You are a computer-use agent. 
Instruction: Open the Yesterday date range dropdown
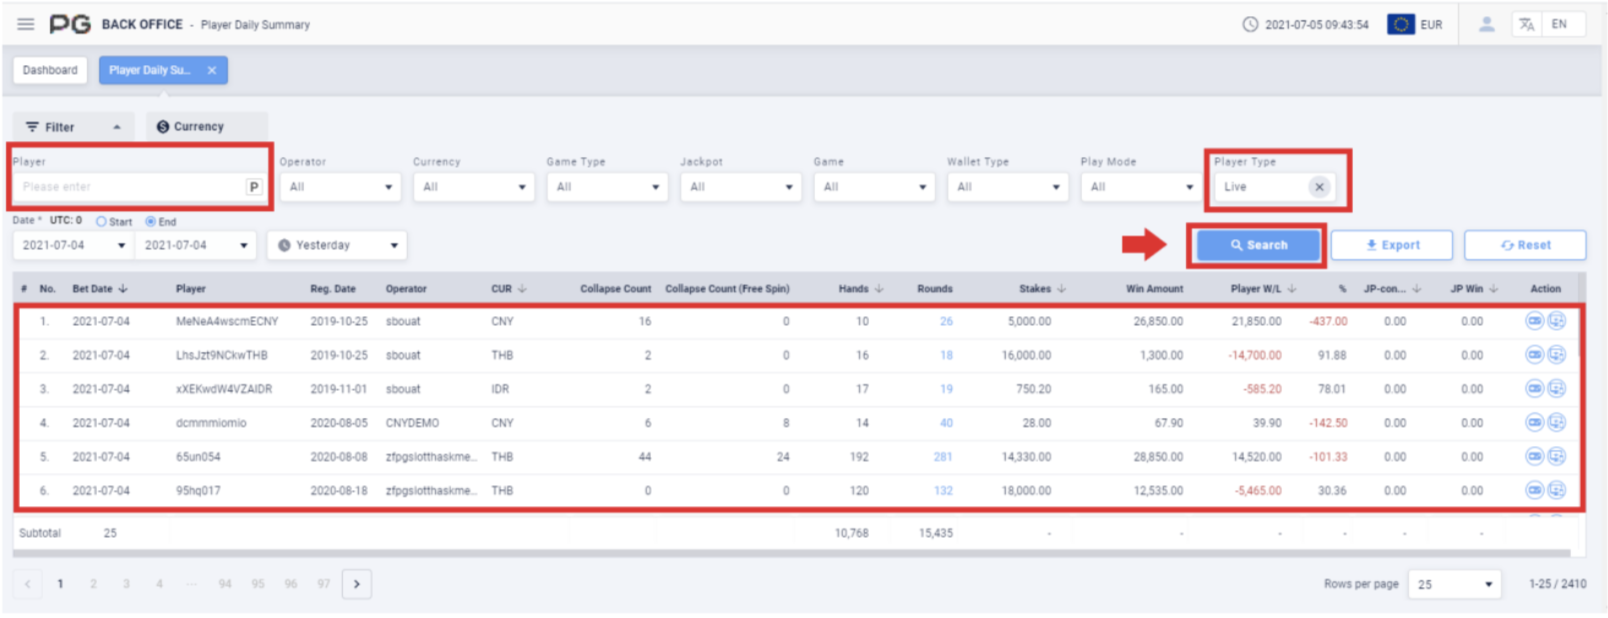[337, 245]
